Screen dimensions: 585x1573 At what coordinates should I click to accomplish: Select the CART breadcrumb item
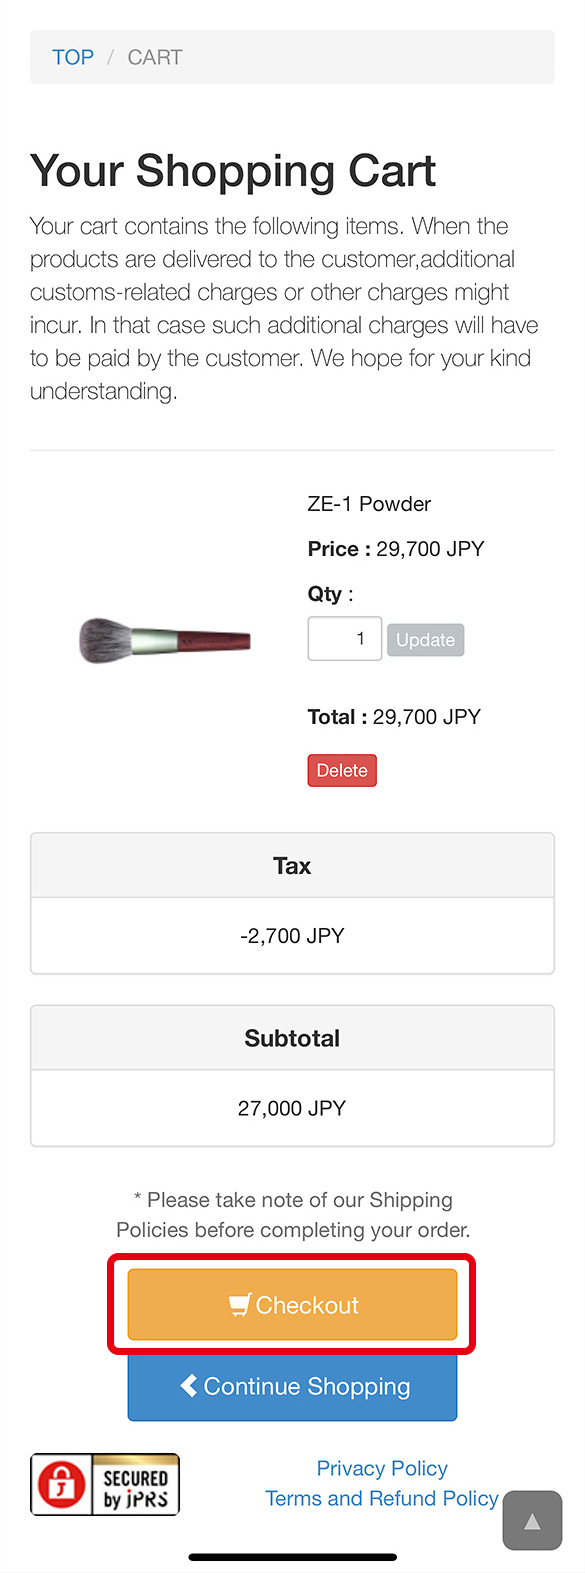[x=155, y=57]
